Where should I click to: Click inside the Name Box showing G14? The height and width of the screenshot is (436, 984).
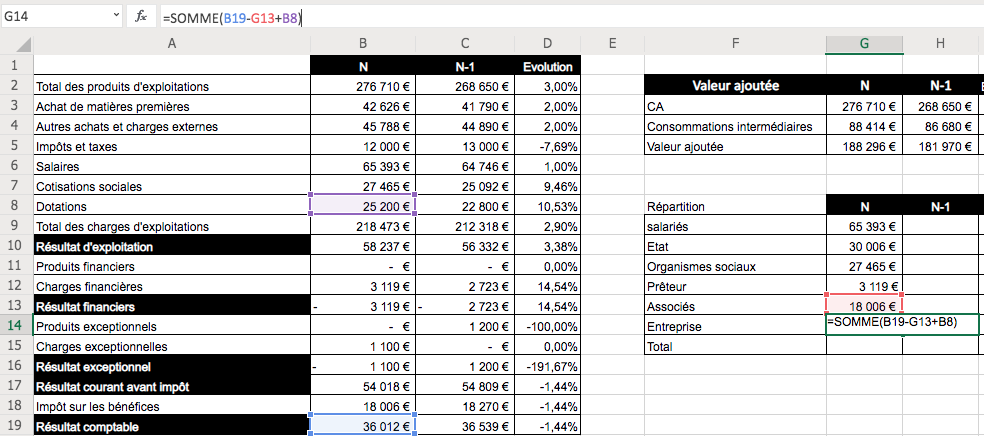click(55, 18)
